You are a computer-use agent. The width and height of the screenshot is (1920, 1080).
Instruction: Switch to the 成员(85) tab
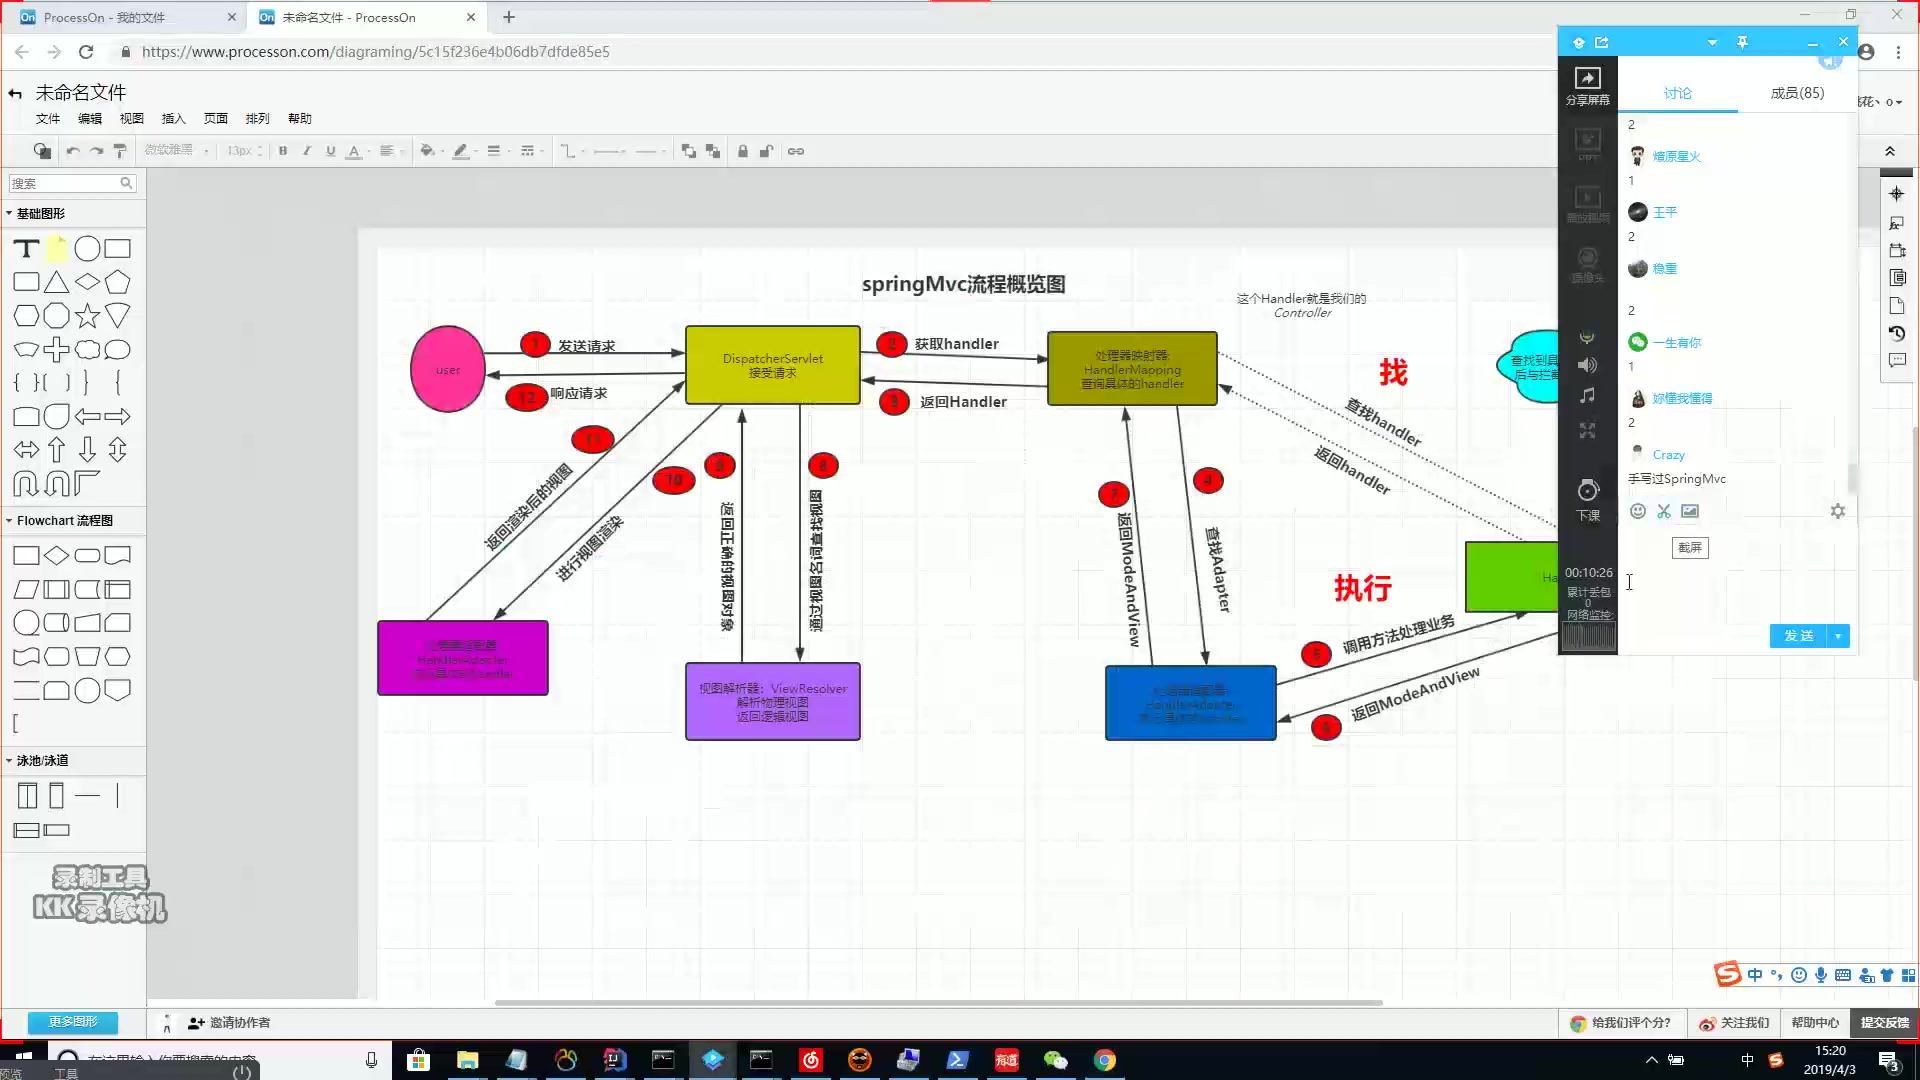coord(1797,93)
